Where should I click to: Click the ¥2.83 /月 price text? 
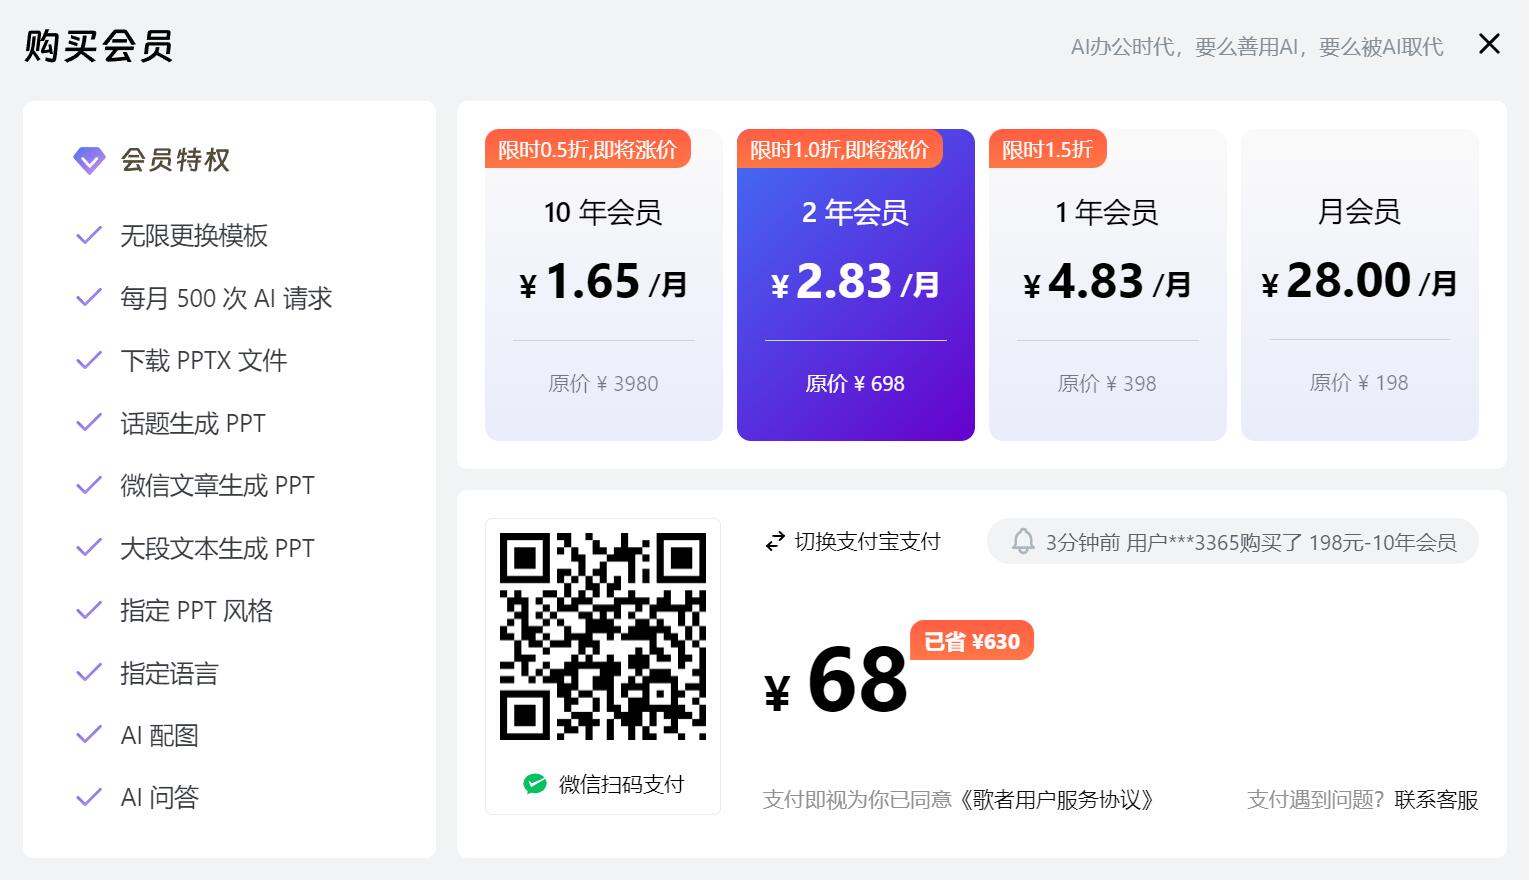(855, 282)
